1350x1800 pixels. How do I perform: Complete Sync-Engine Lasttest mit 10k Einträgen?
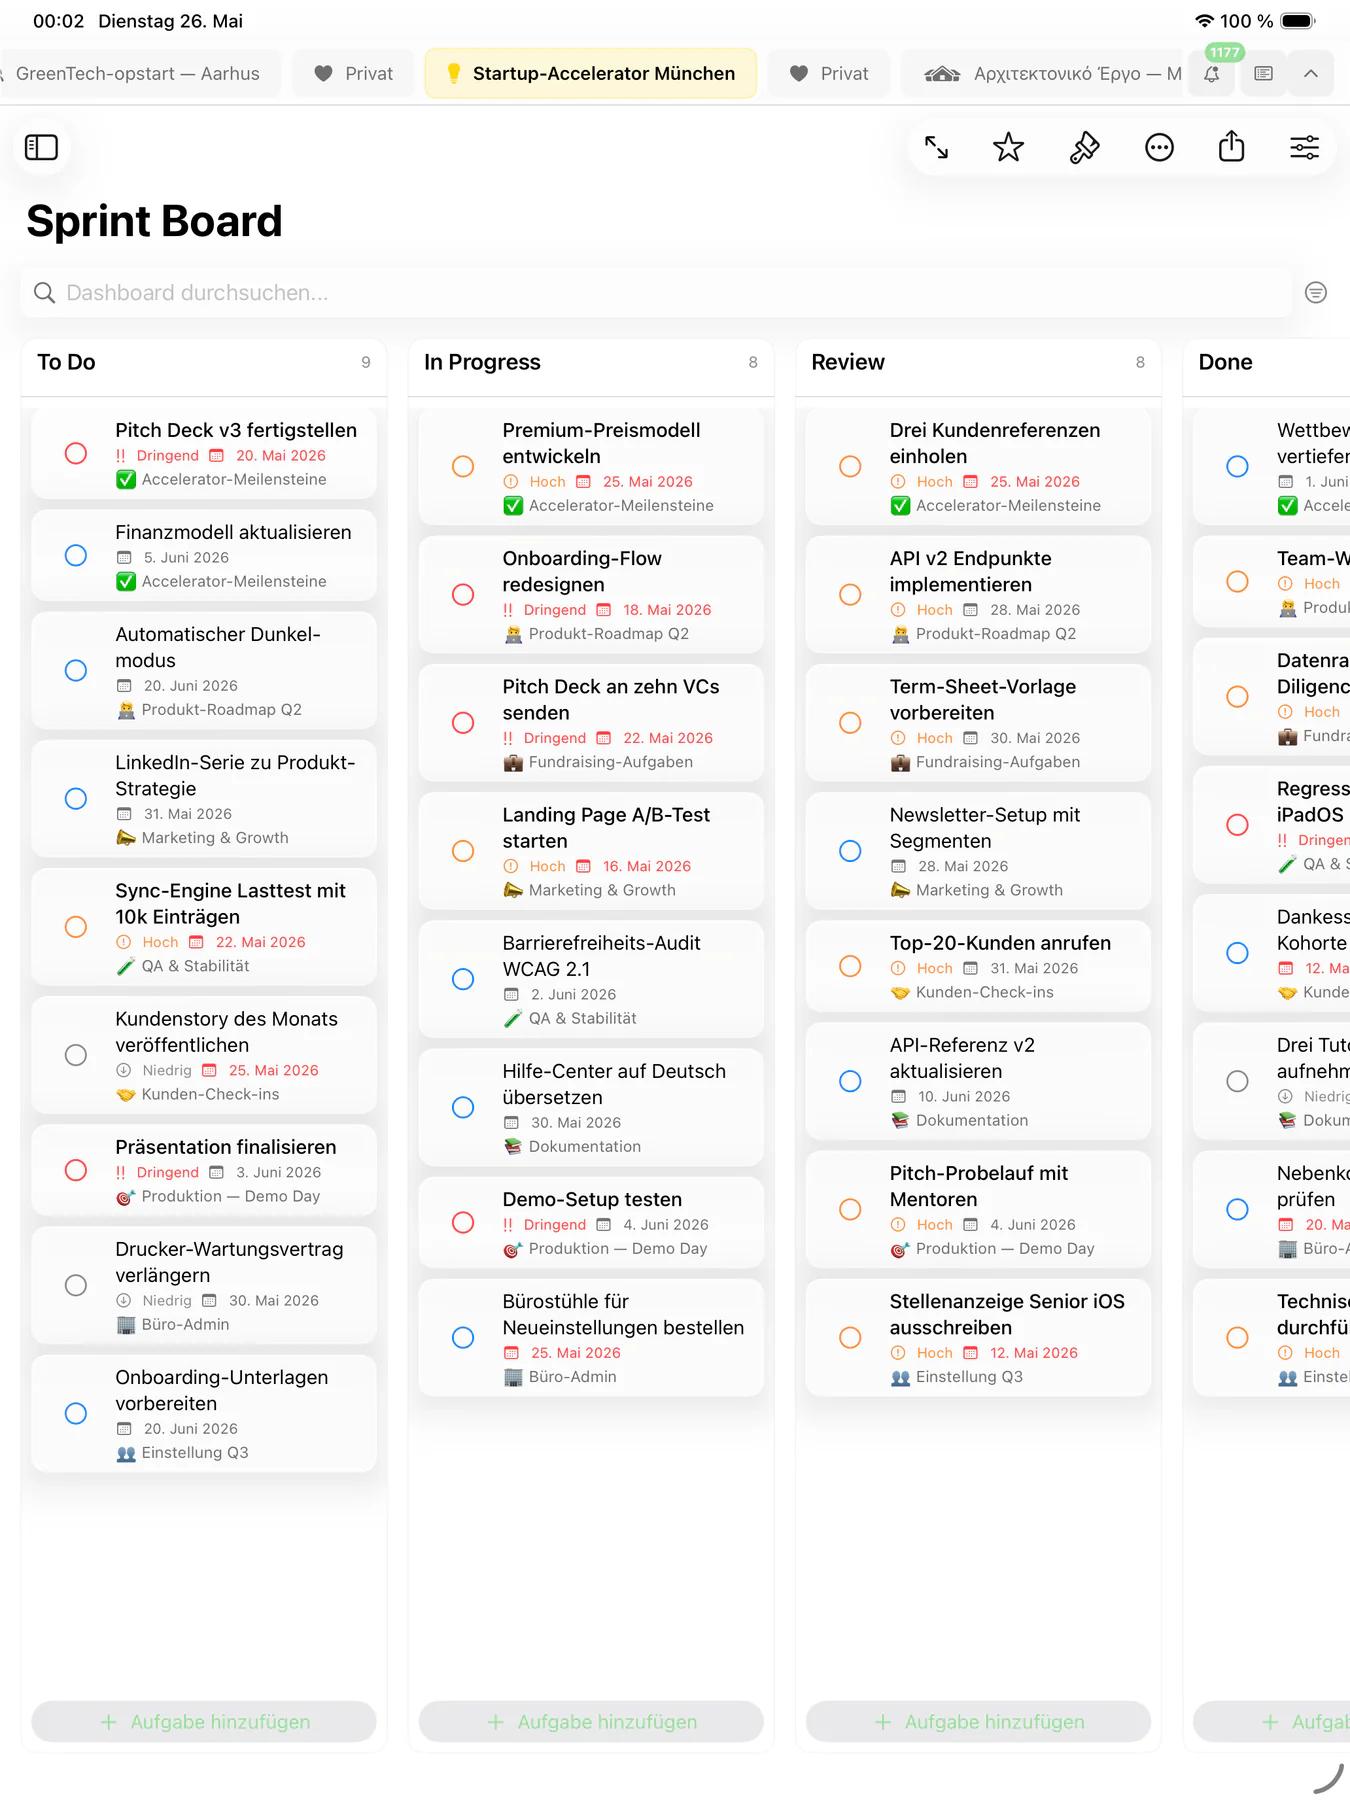click(76, 926)
